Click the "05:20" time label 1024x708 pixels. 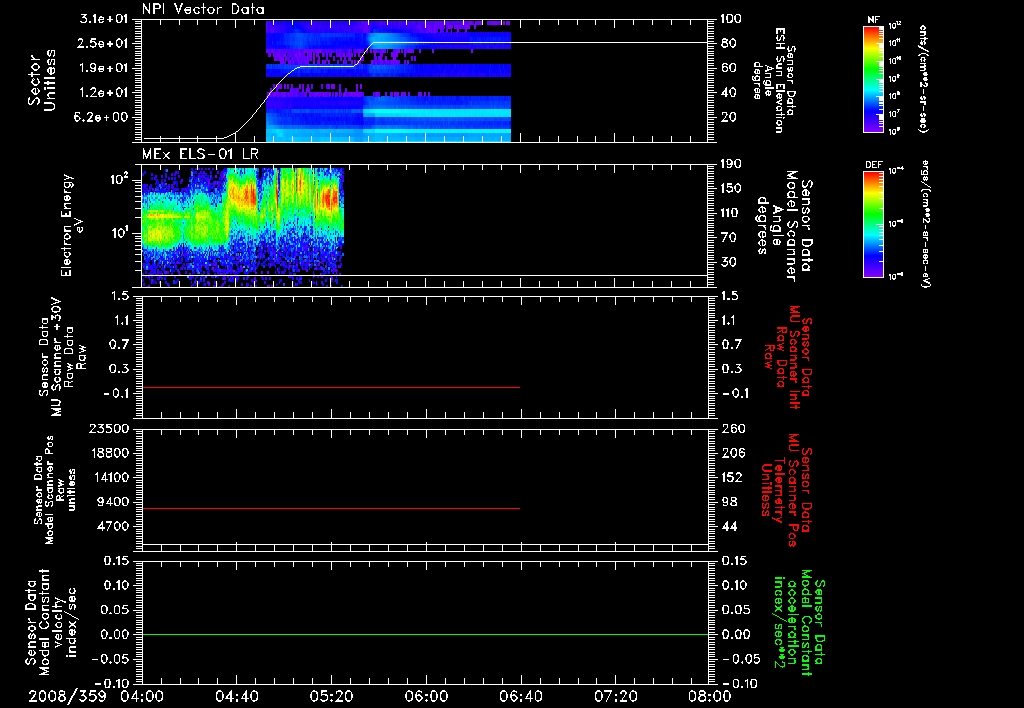331,696
